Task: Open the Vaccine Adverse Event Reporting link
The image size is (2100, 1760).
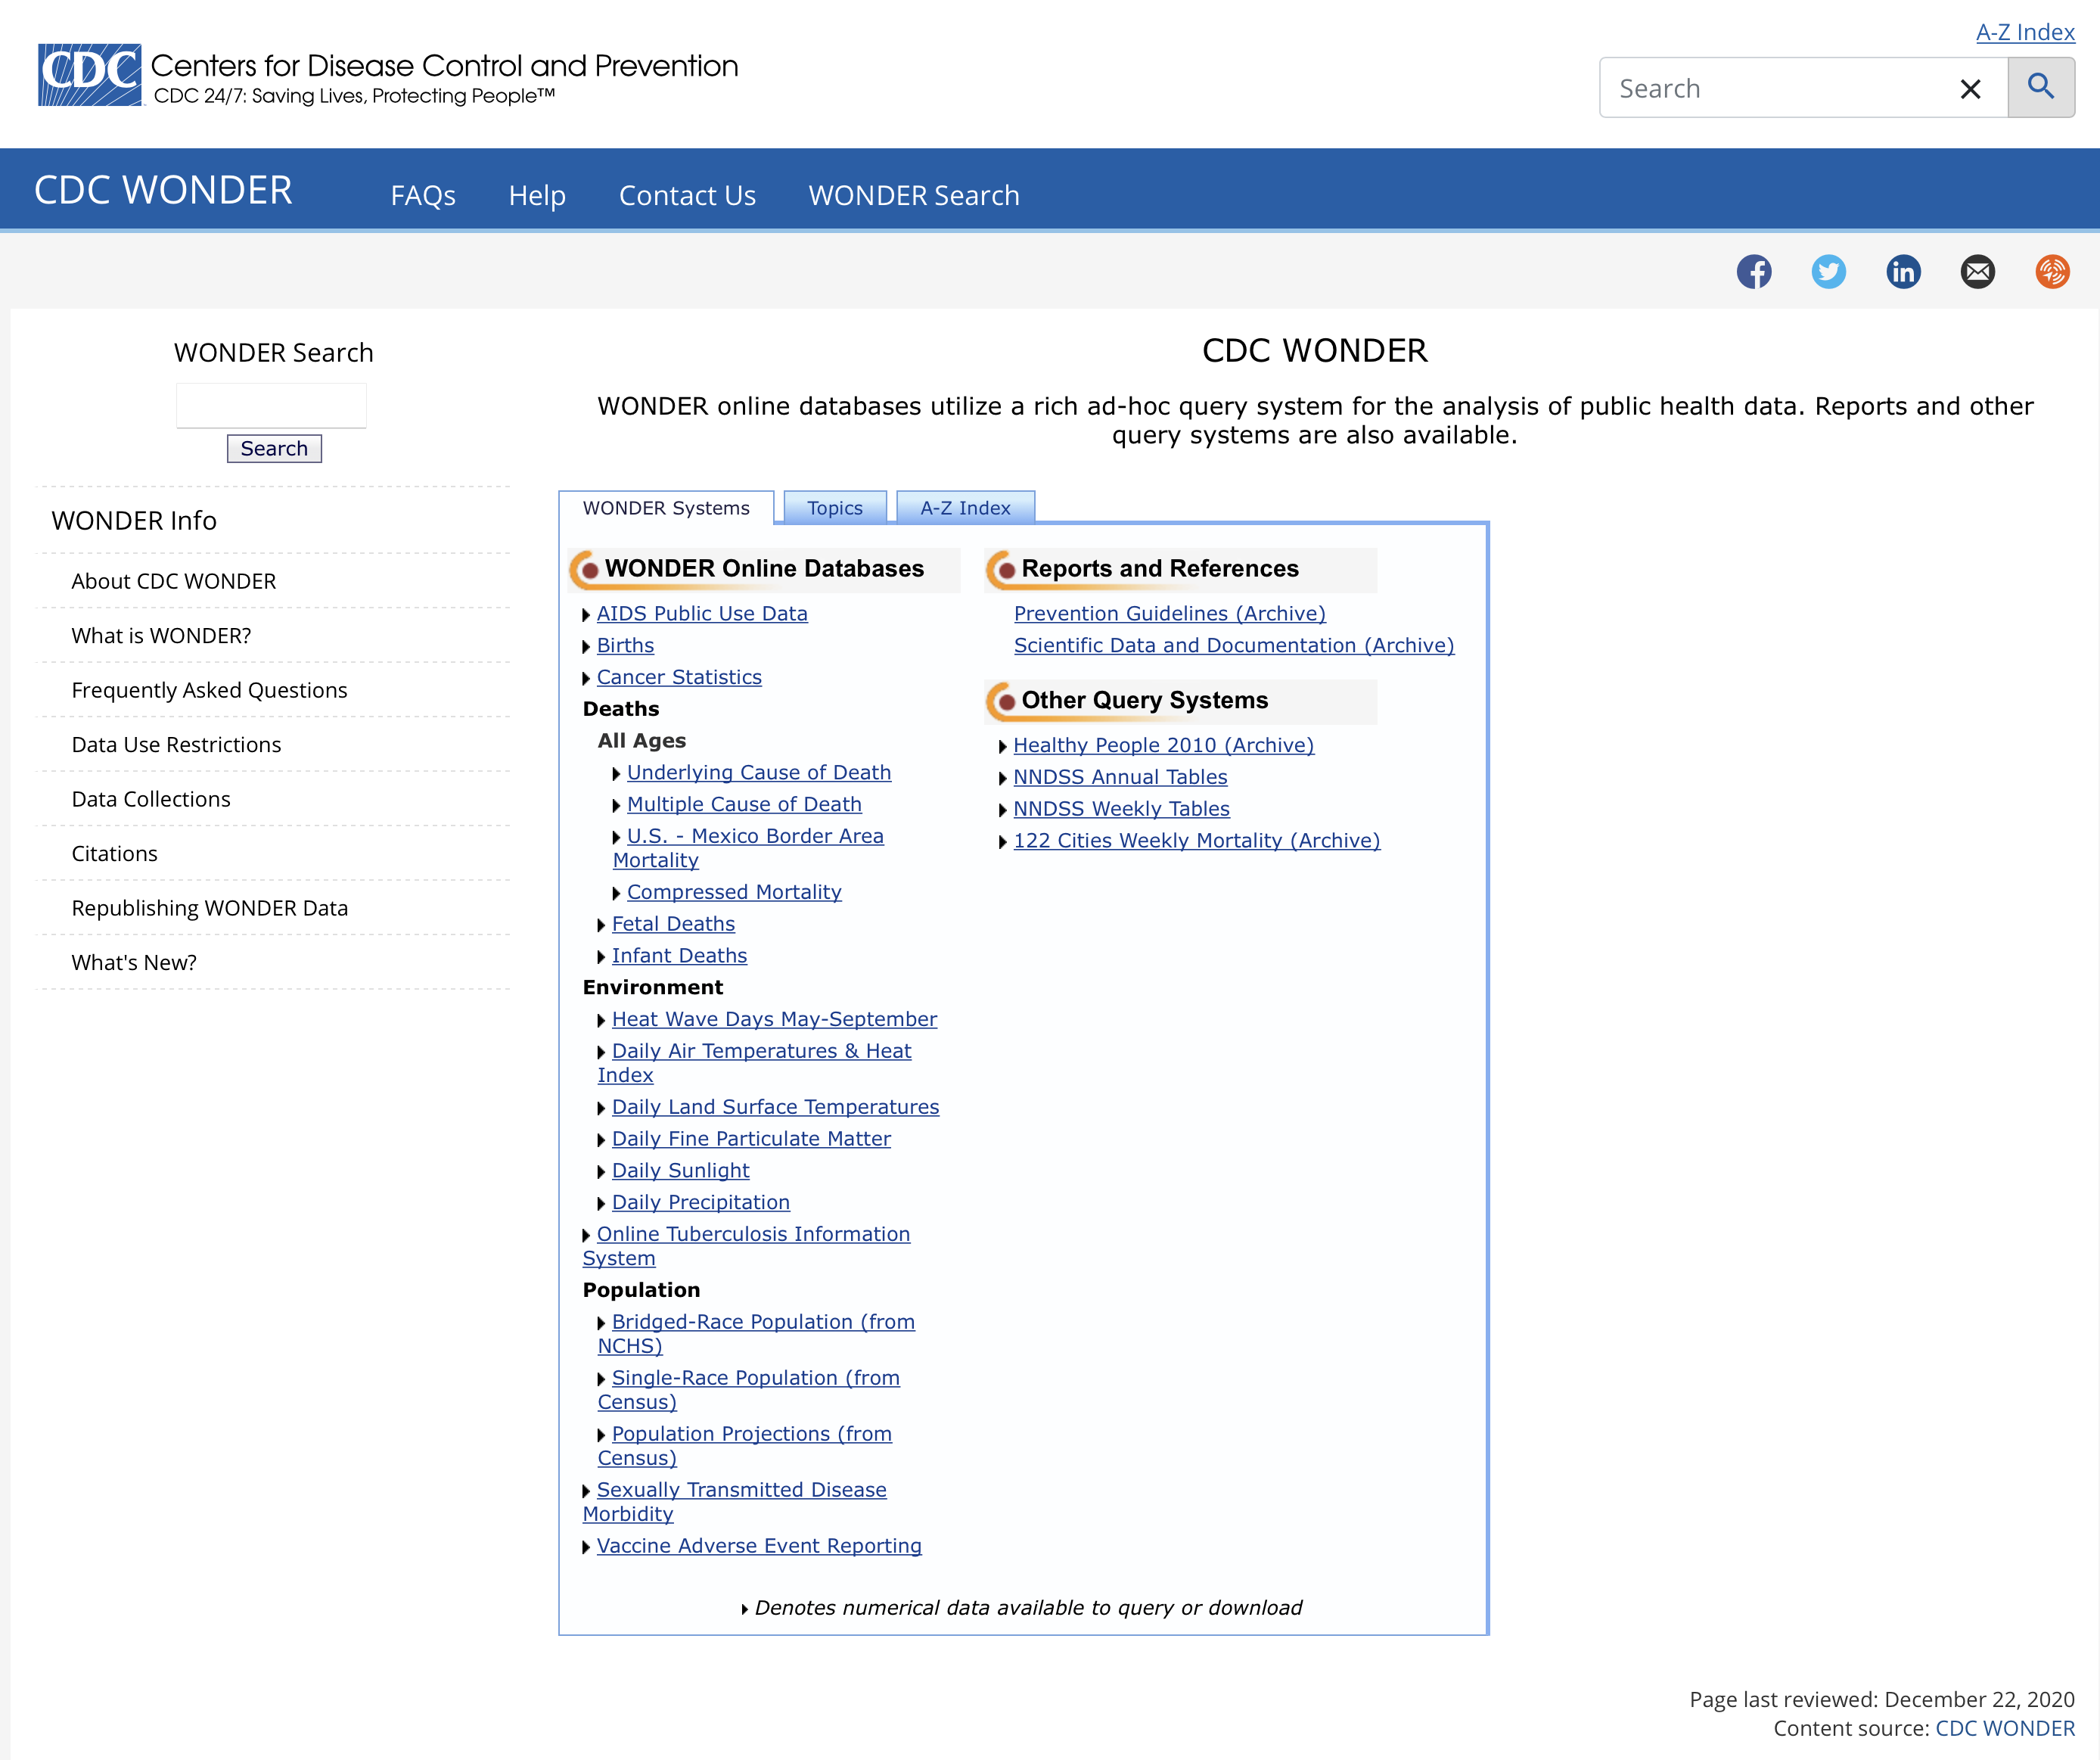Action: coord(758,1546)
